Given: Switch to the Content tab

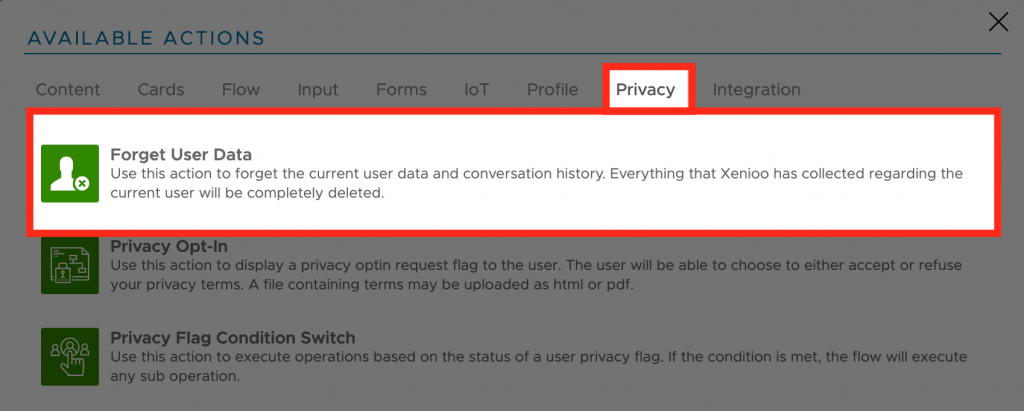Looking at the screenshot, I should tap(68, 90).
